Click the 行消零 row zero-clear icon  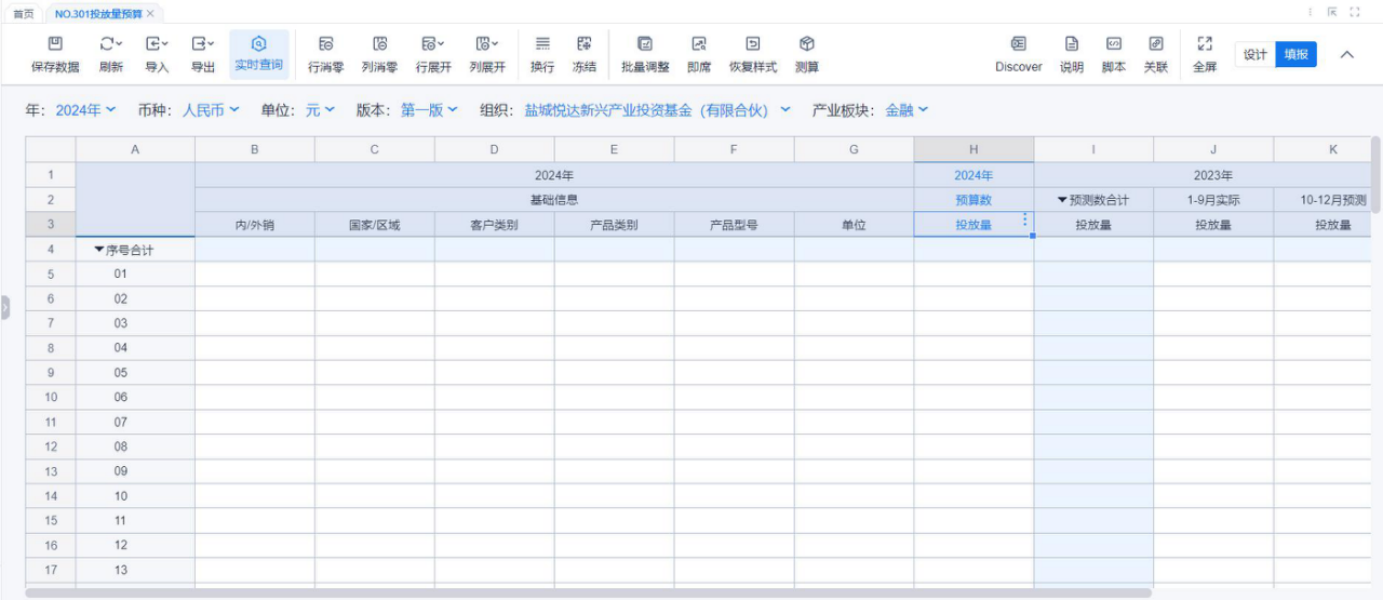[x=326, y=44]
